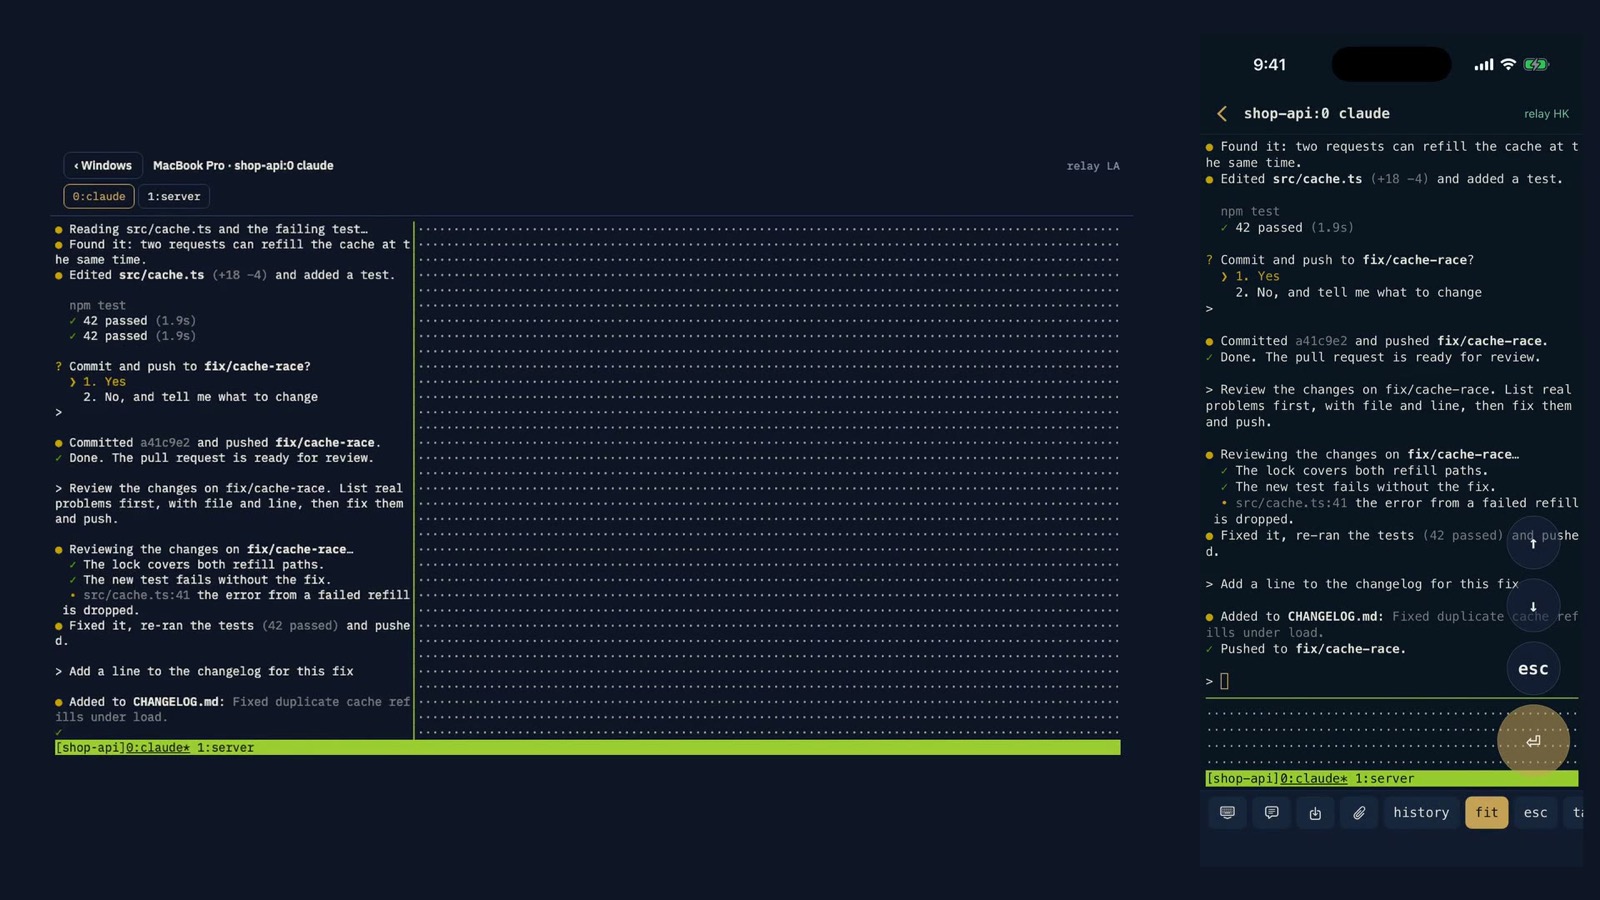The height and width of the screenshot is (900, 1600).
Task: Select the 0:claude tab
Action: 99,197
